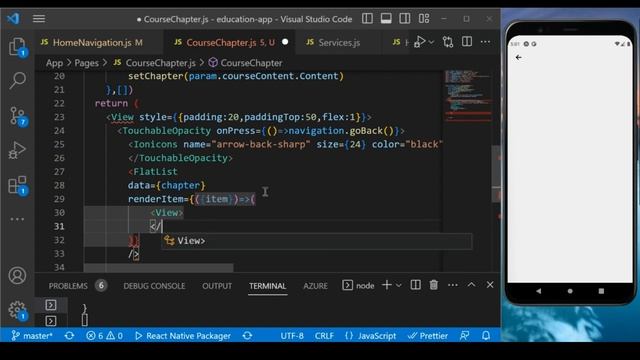Select the TERMINAL panel tab
This screenshot has height=360, width=640.
267,286
